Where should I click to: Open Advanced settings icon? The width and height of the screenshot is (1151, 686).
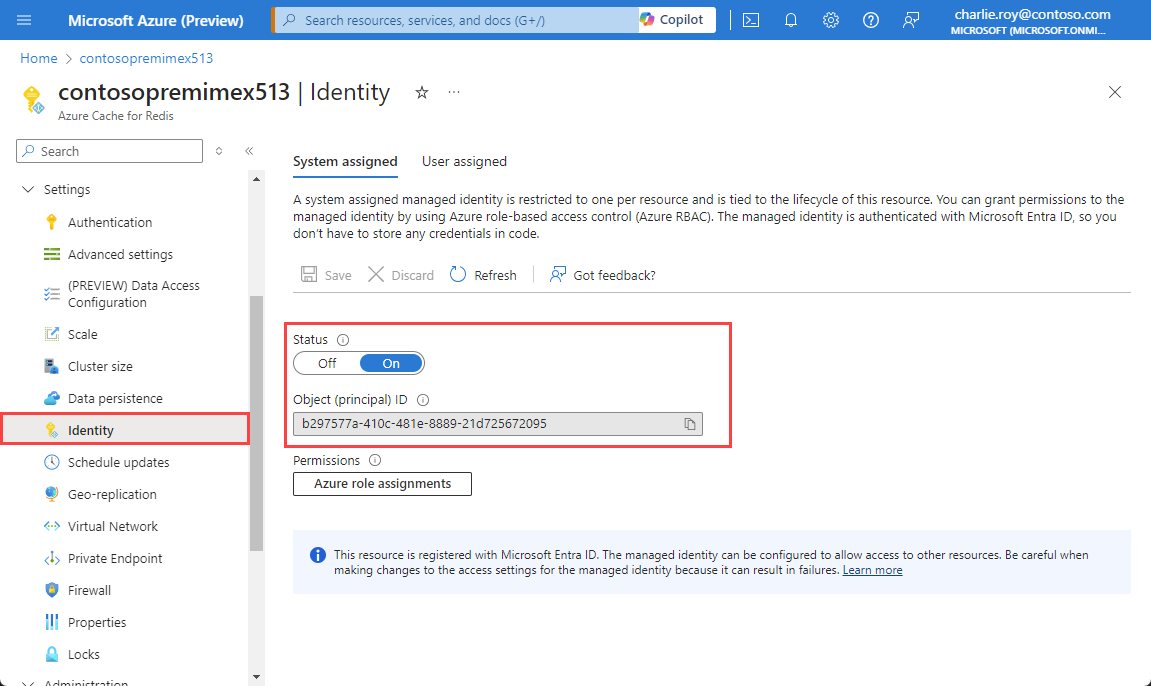[x=51, y=255]
